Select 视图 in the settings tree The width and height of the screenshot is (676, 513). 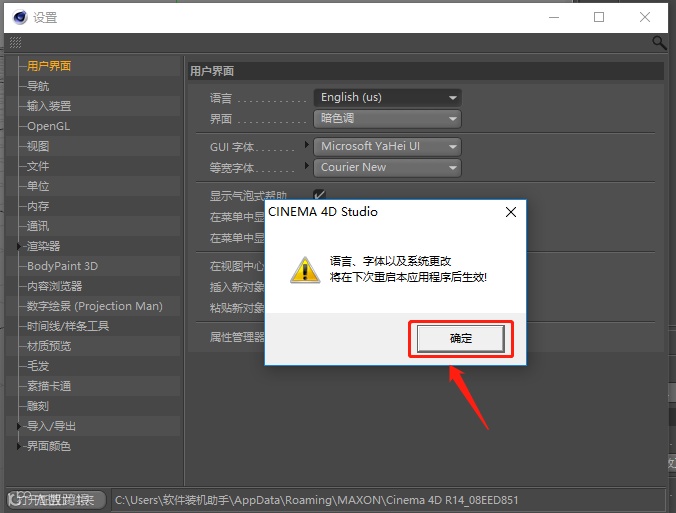pyautogui.click(x=38, y=146)
